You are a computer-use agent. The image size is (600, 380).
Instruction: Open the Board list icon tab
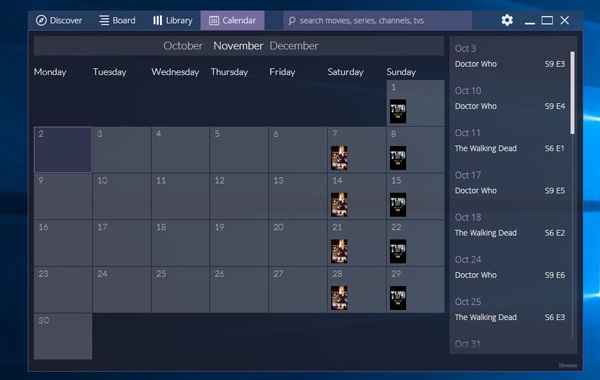click(x=117, y=20)
